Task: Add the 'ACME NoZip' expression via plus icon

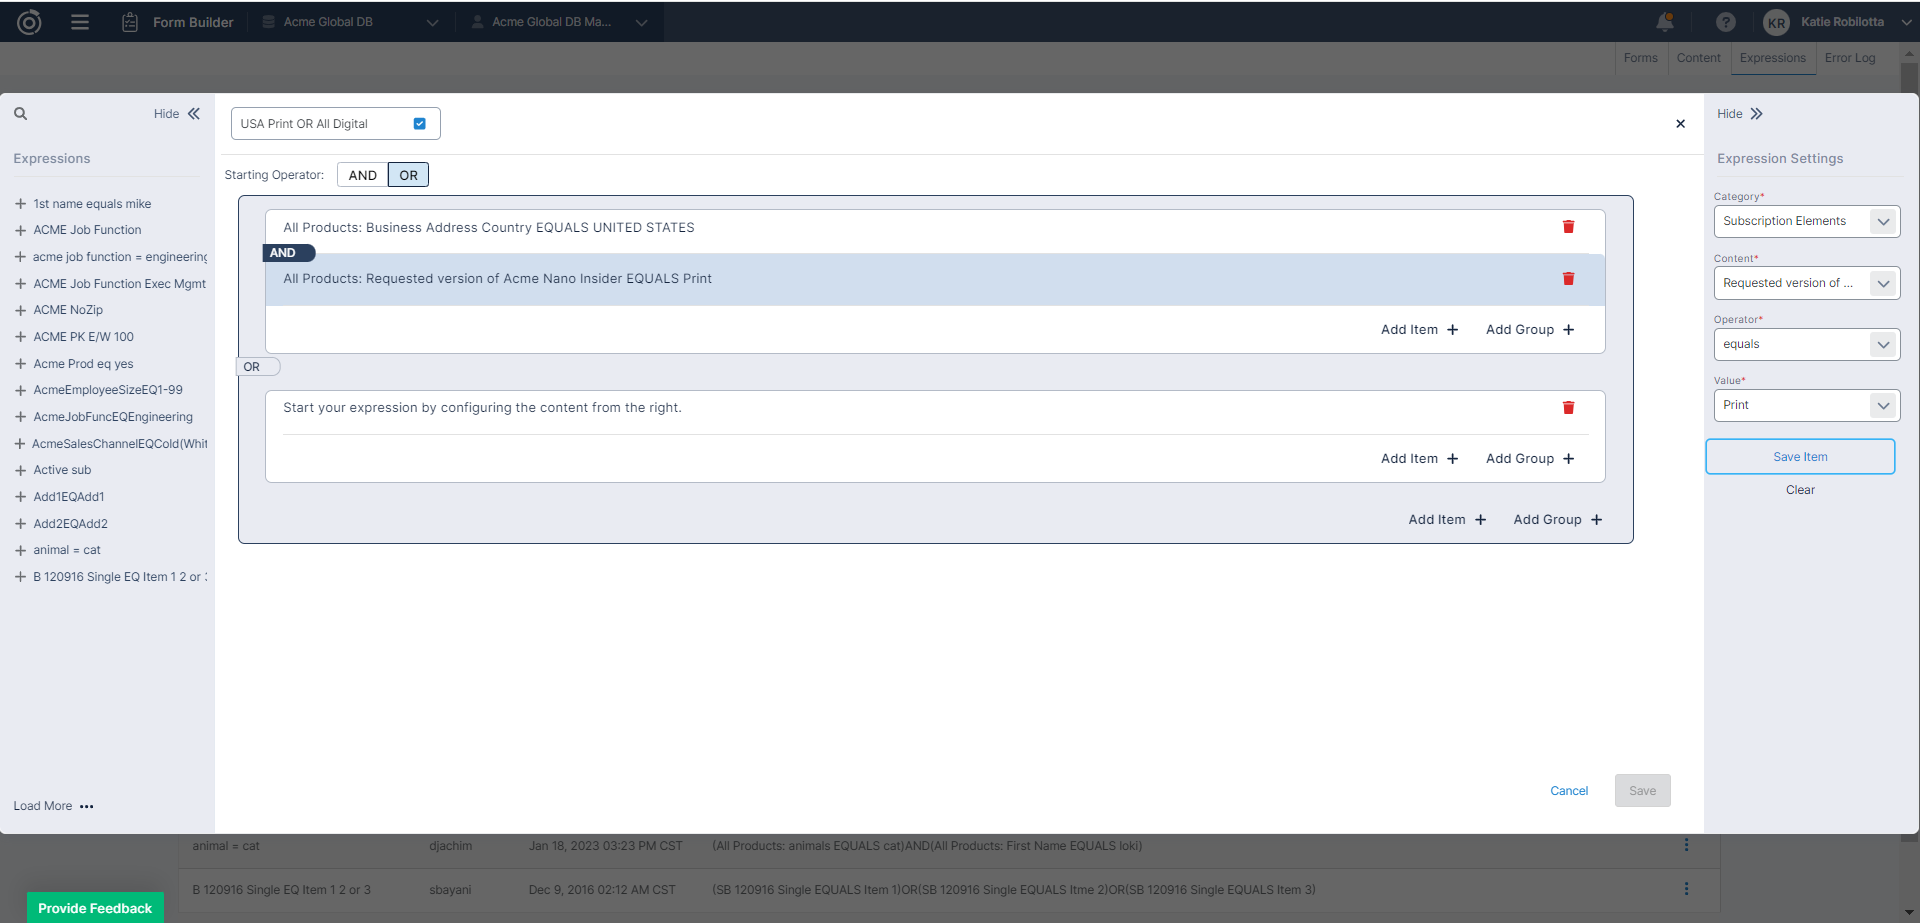Action: click(20, 310)
